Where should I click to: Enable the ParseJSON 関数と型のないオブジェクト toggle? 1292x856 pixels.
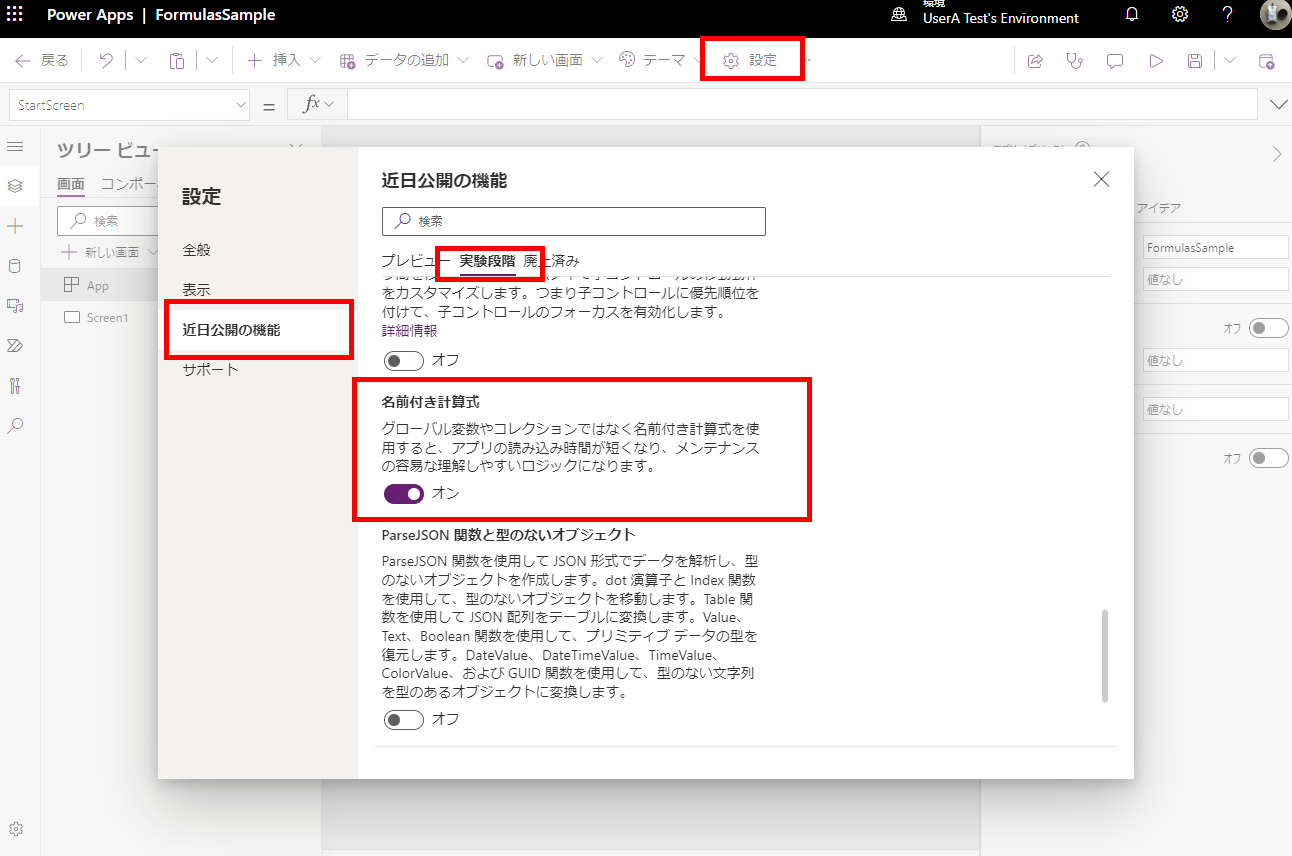point(403,719)
